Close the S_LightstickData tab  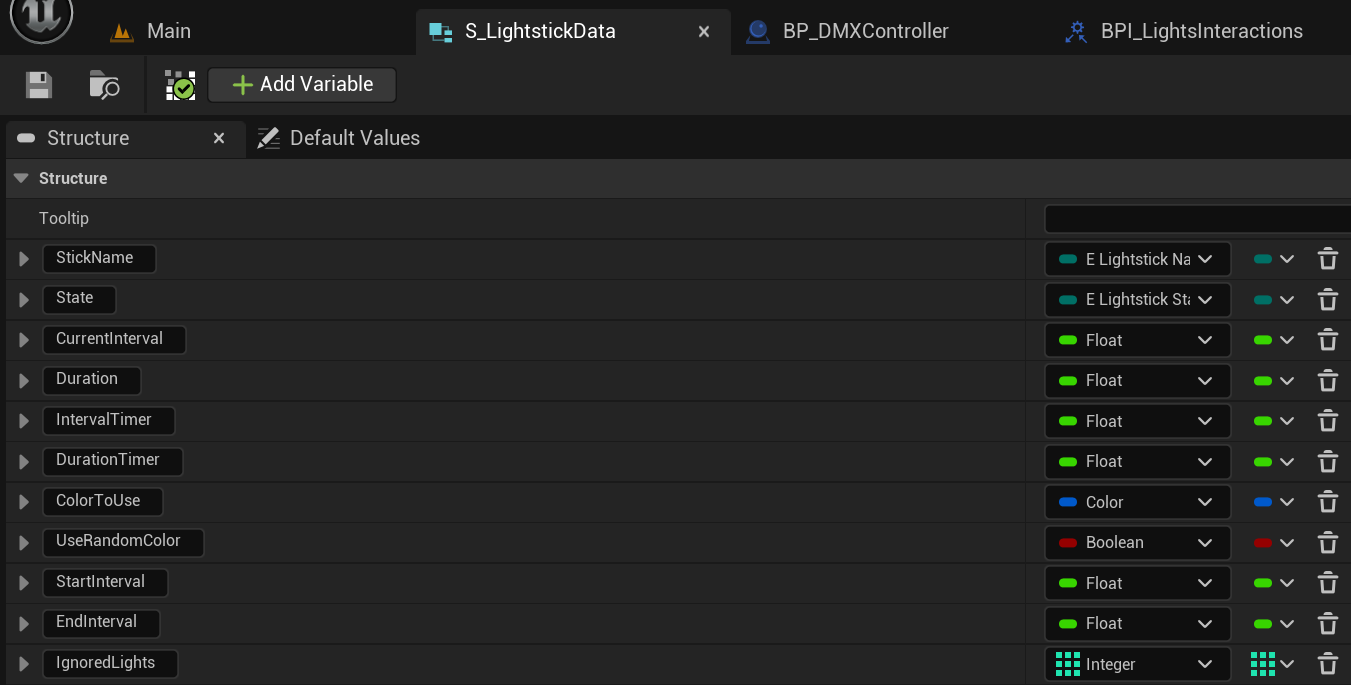704,32
